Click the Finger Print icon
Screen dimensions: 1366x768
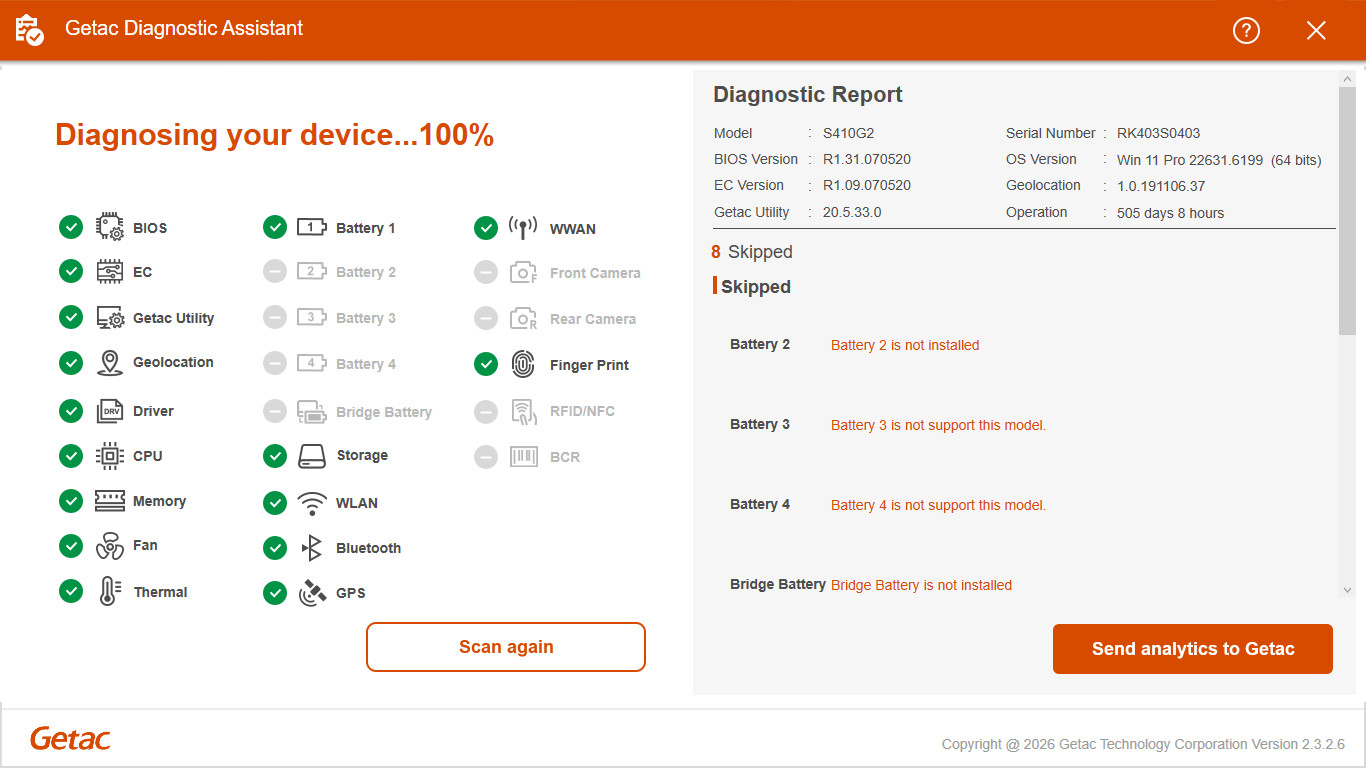click(x=523, y=364)
